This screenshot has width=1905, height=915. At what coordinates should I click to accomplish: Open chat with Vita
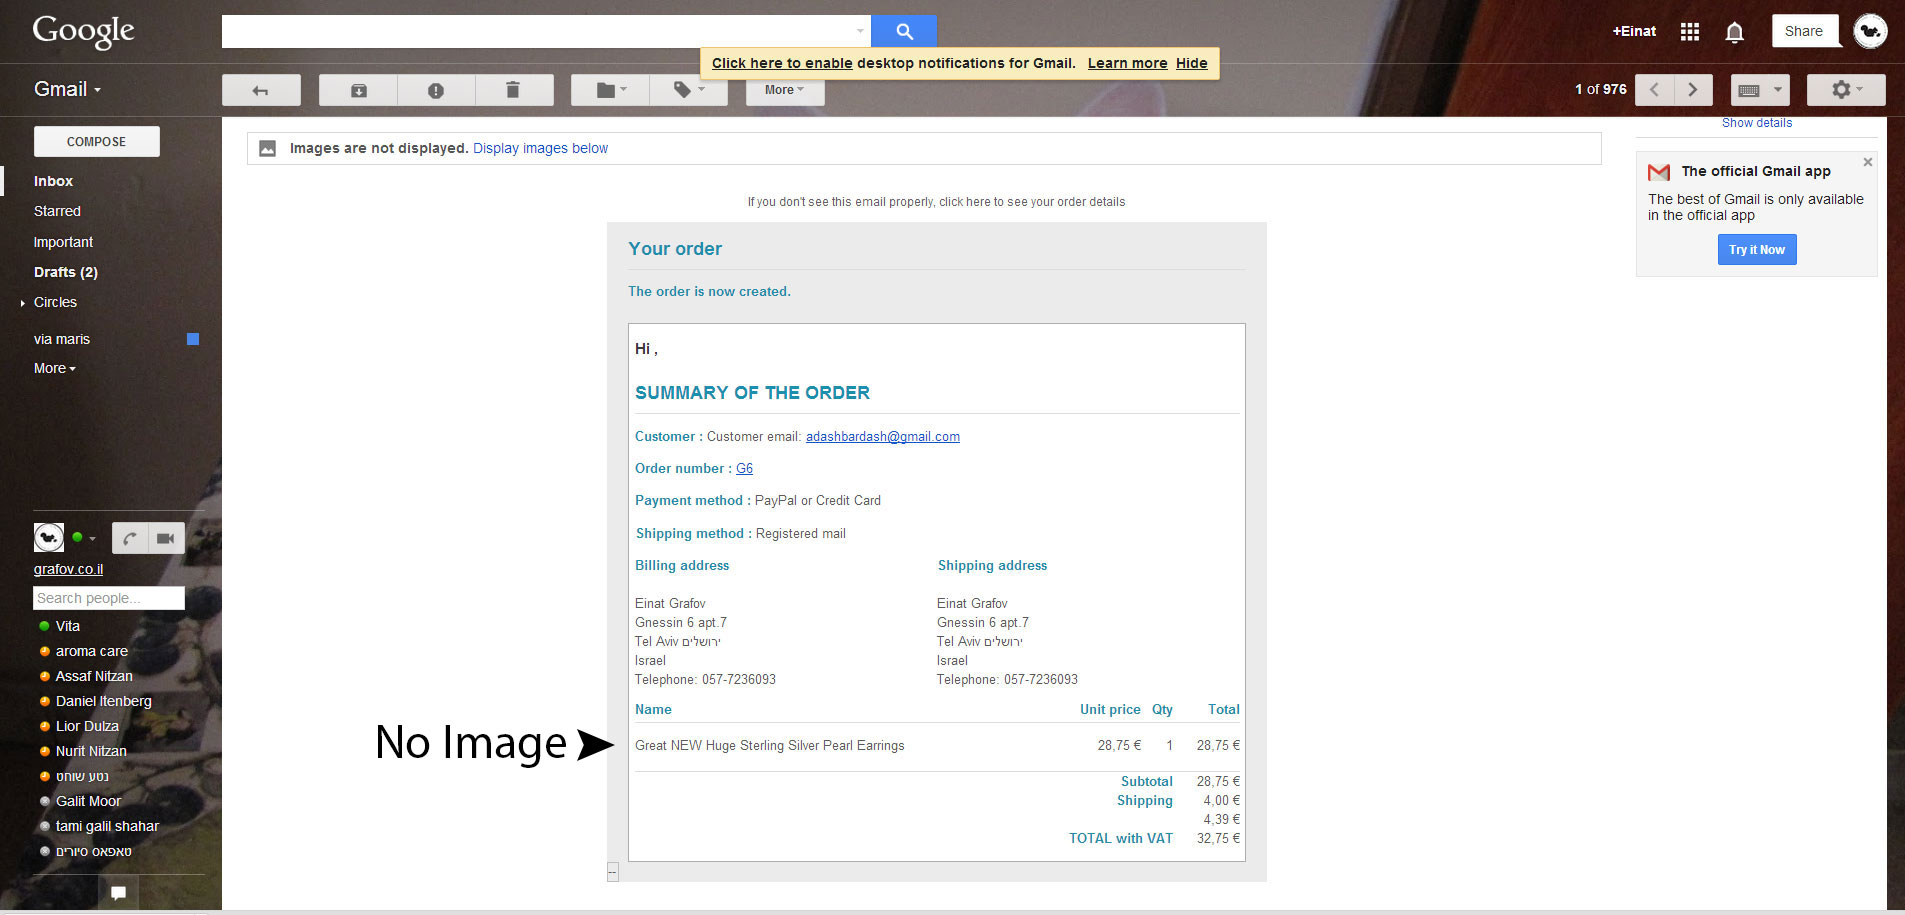click(67, 626)
